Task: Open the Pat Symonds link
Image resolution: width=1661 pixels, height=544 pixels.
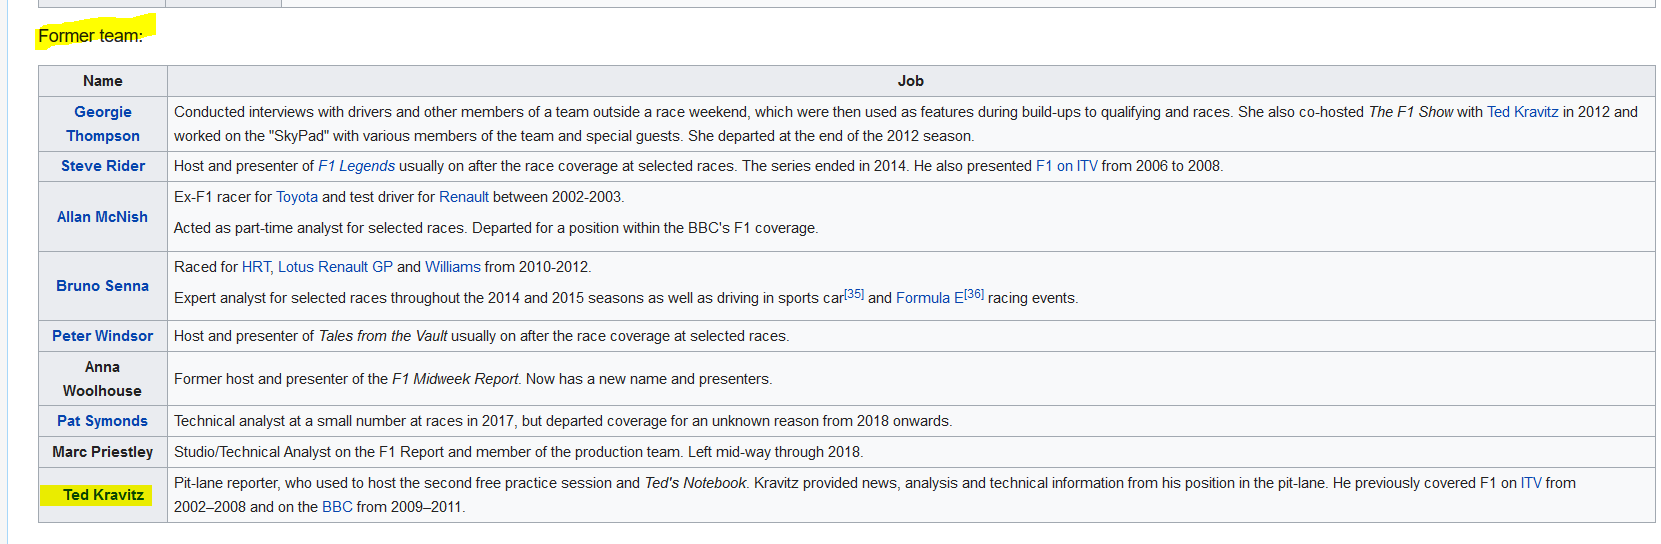Action: (x=102, y=421)
